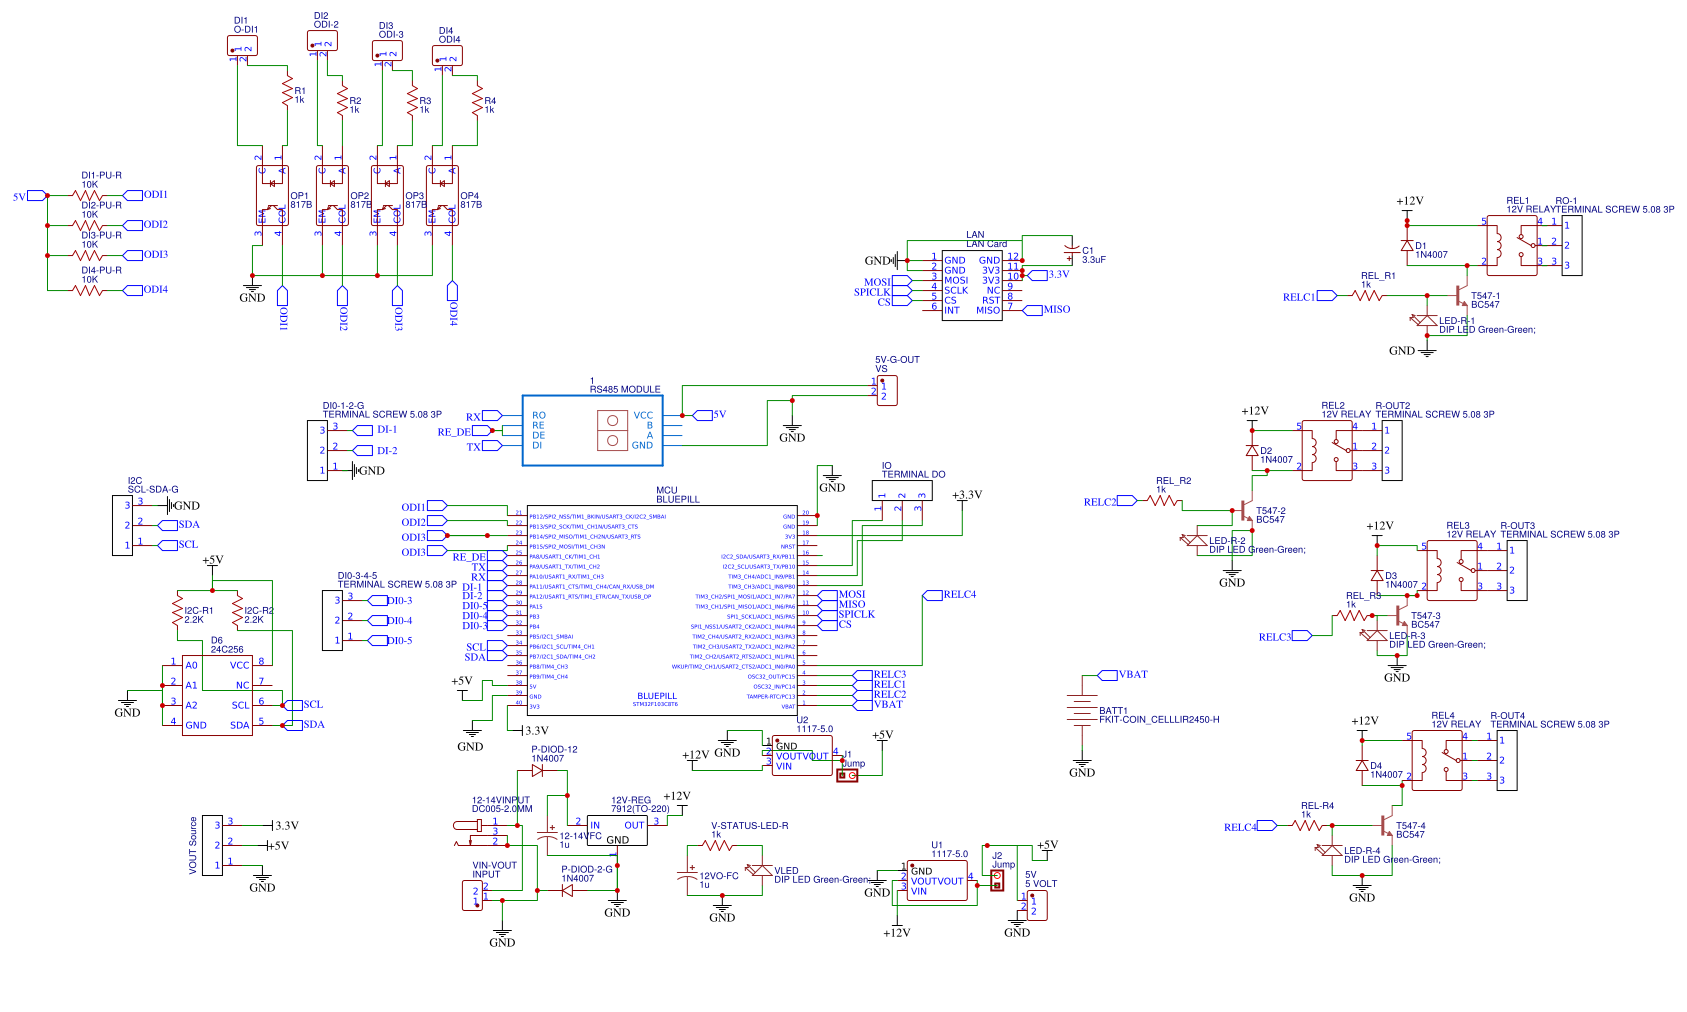
Task: Click the U1 1117-5.0 regulator
Action: pyautogui.click(x=937, y=881)
